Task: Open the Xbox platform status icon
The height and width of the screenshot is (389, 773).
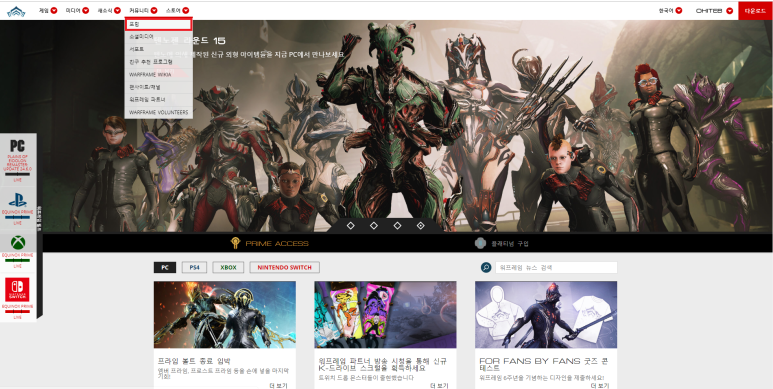Action: (x=18, y=243)
